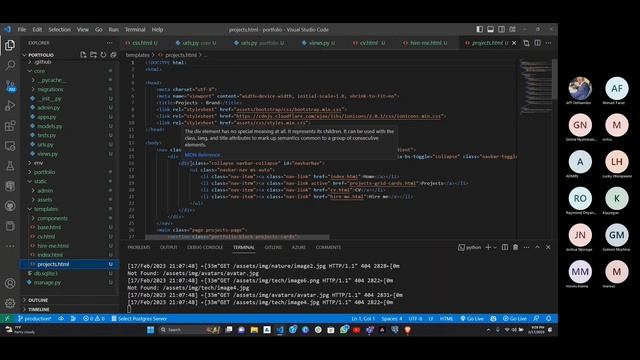Viewport: 640px width, 360px height.
Task: Open MDN Reference link in hover tooltip
Action: (202, 155)
